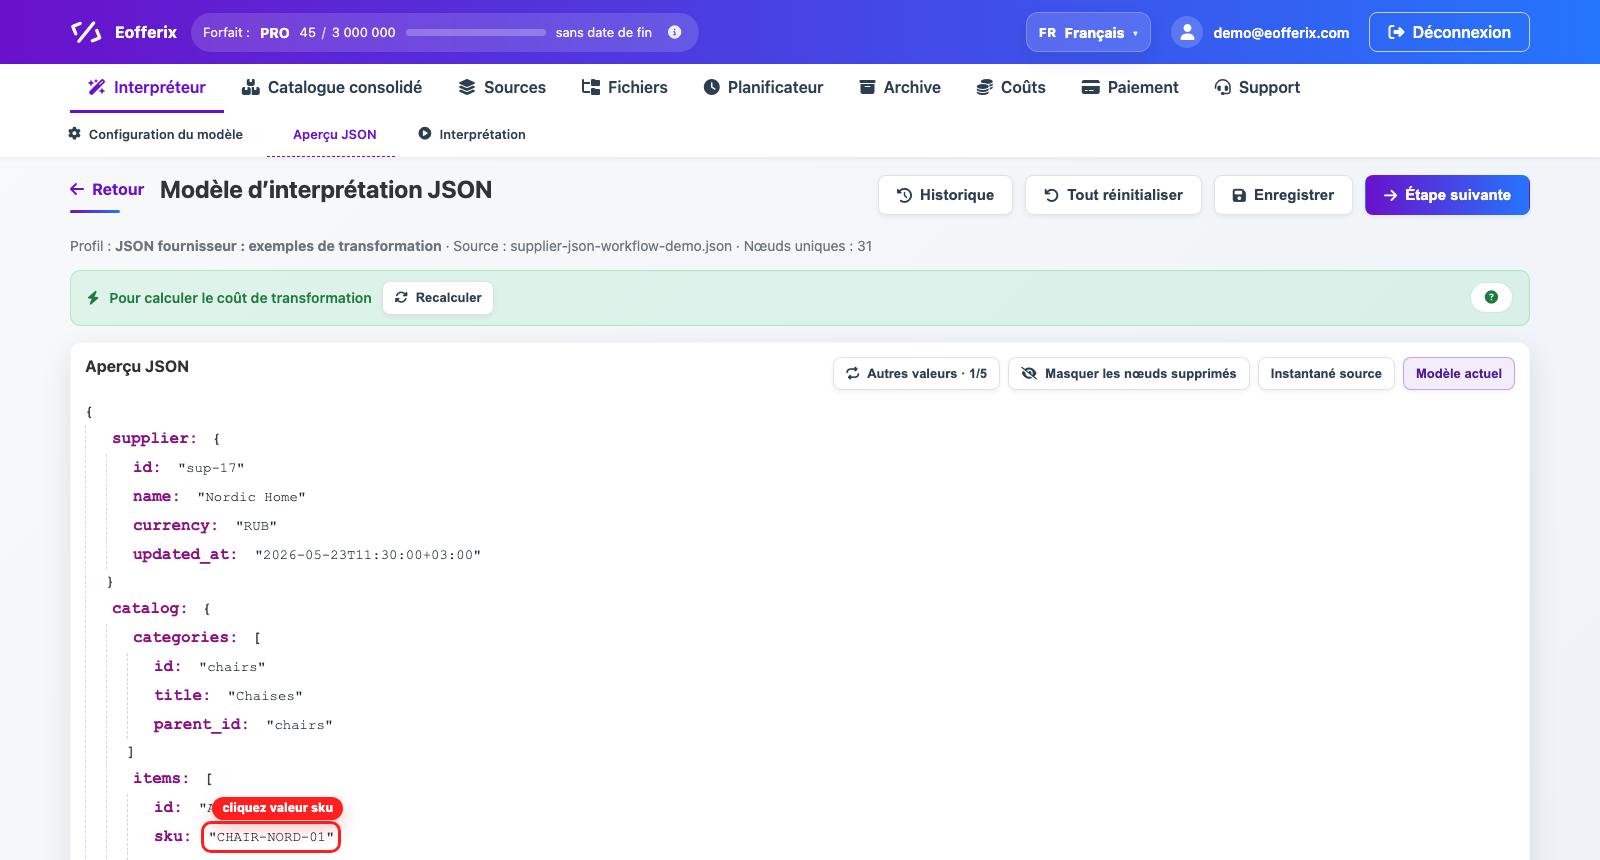Open the Historique button

(x=945, y=195)
